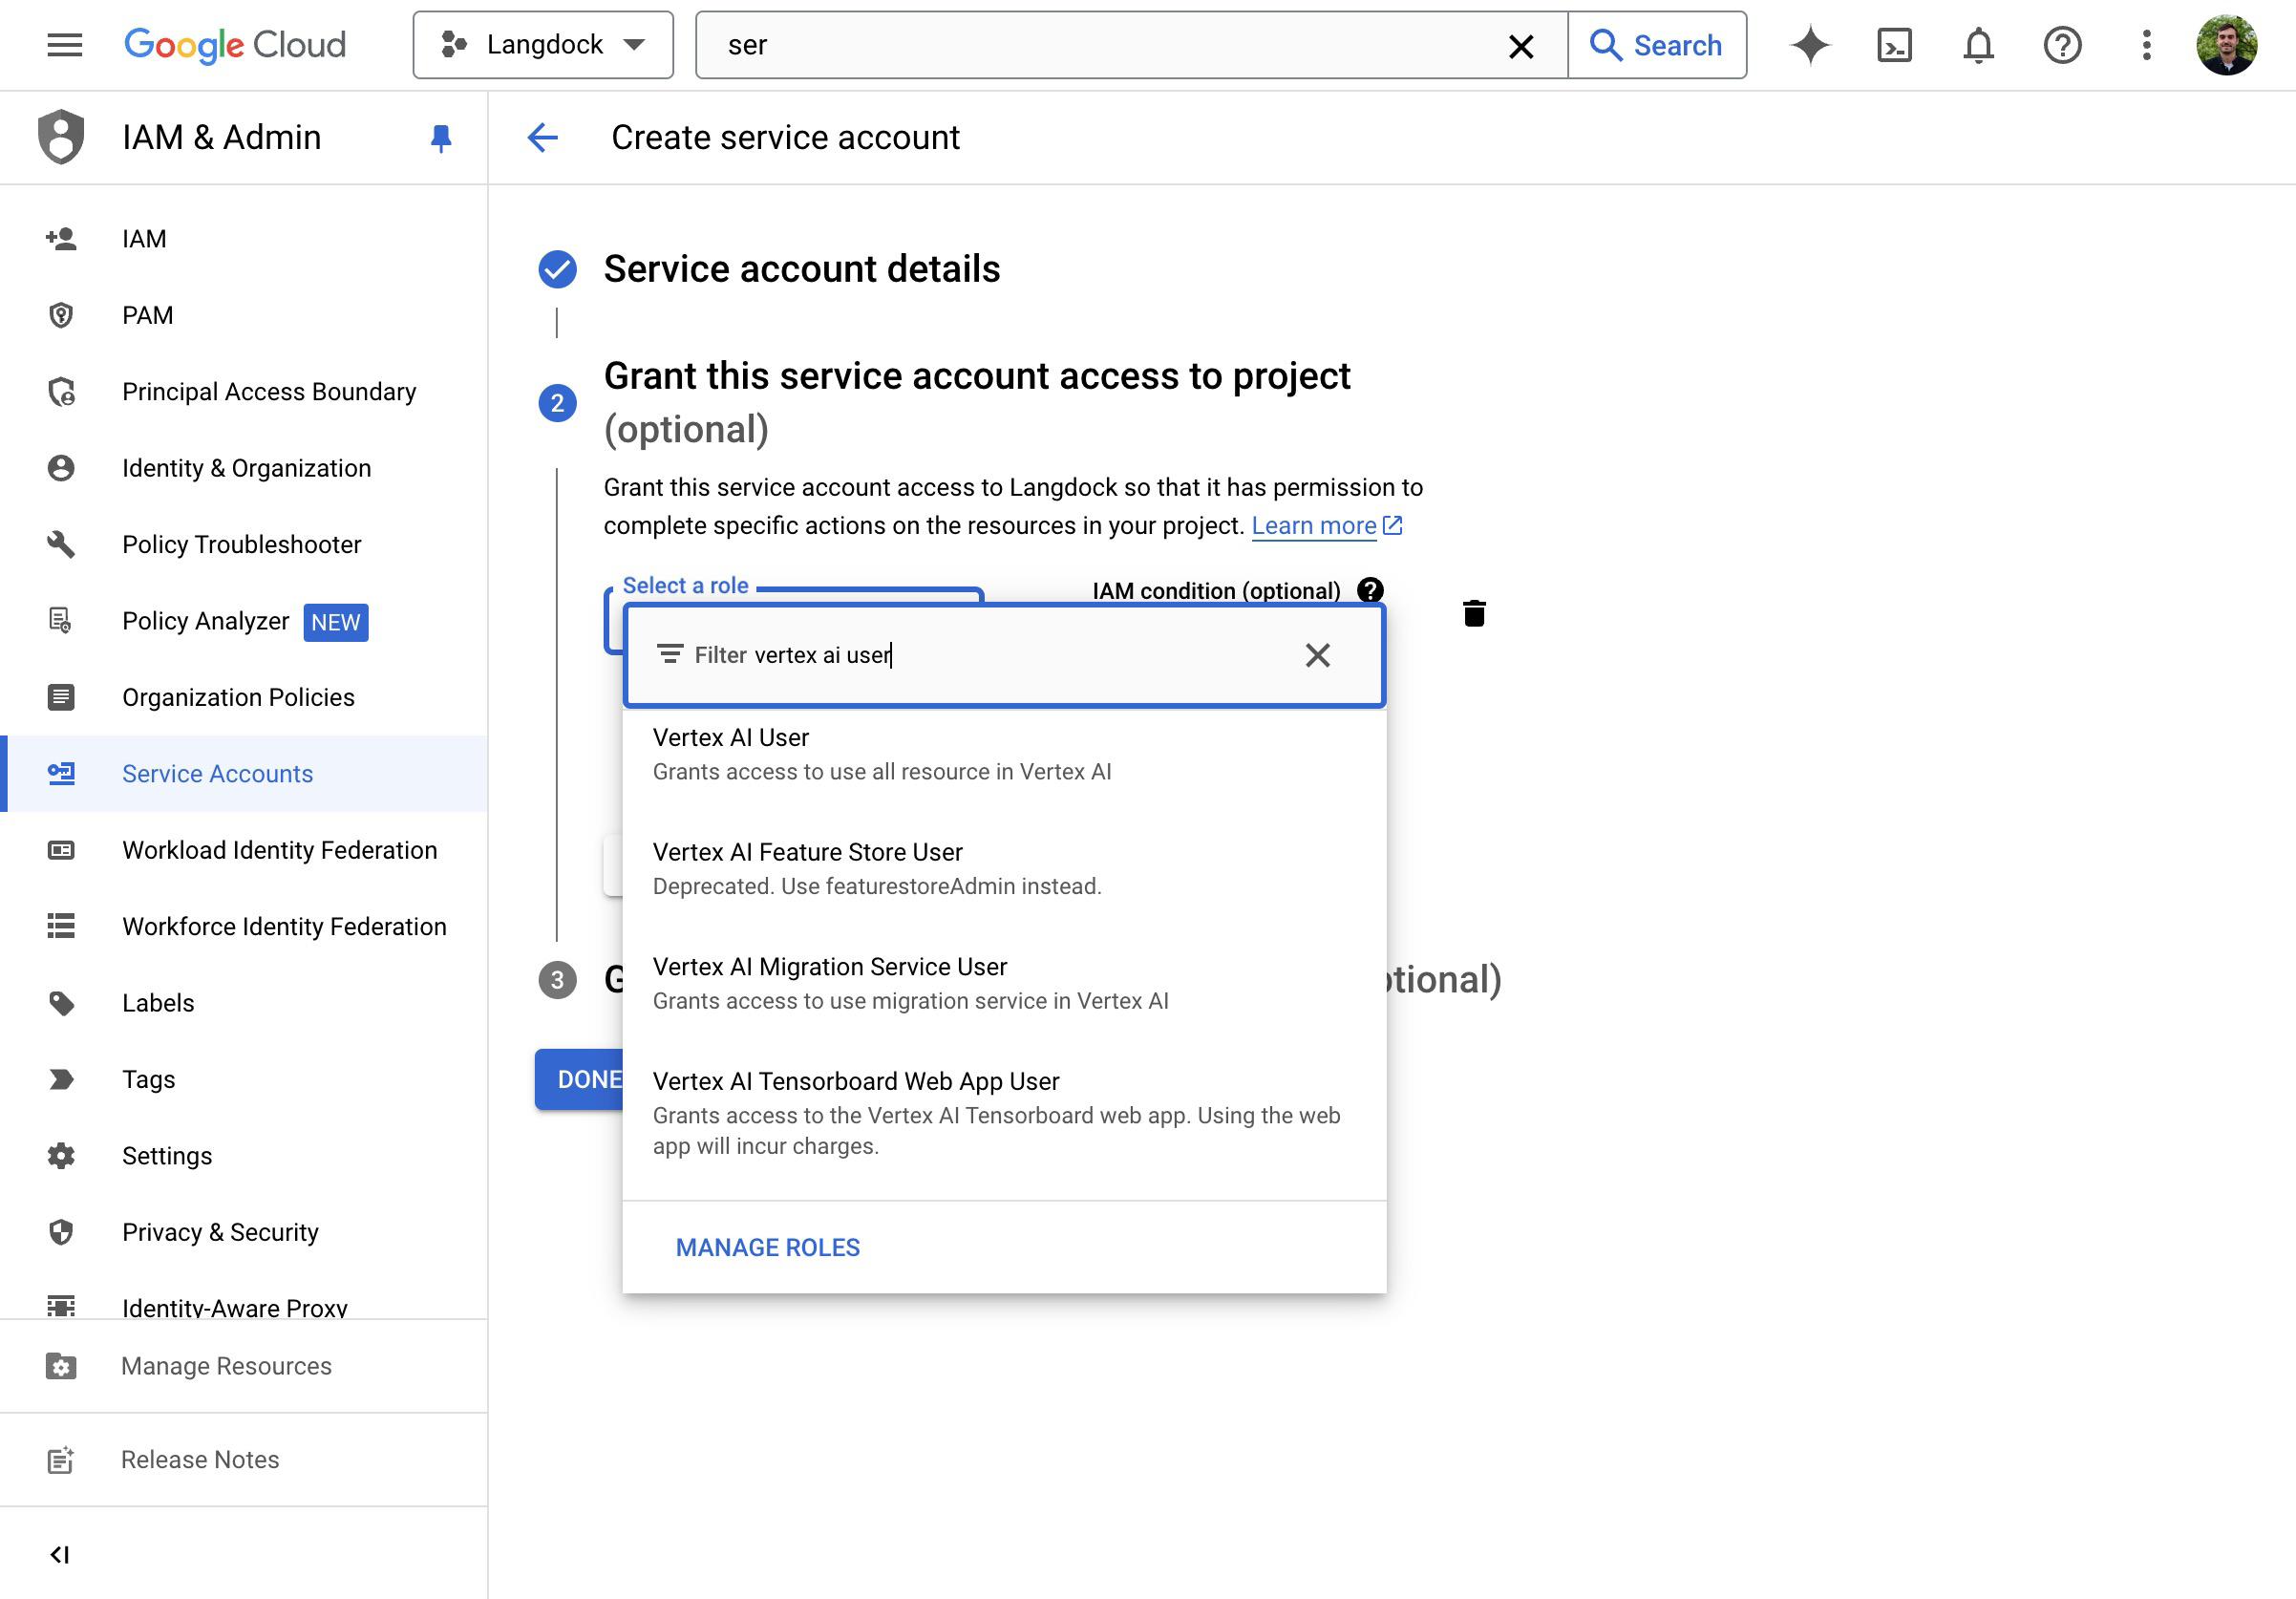The height and width of the screenshot is (1599, 2296).
Task: Click the Policy Troubleshooter wrench icon
Action: click(x=61, y=545)
